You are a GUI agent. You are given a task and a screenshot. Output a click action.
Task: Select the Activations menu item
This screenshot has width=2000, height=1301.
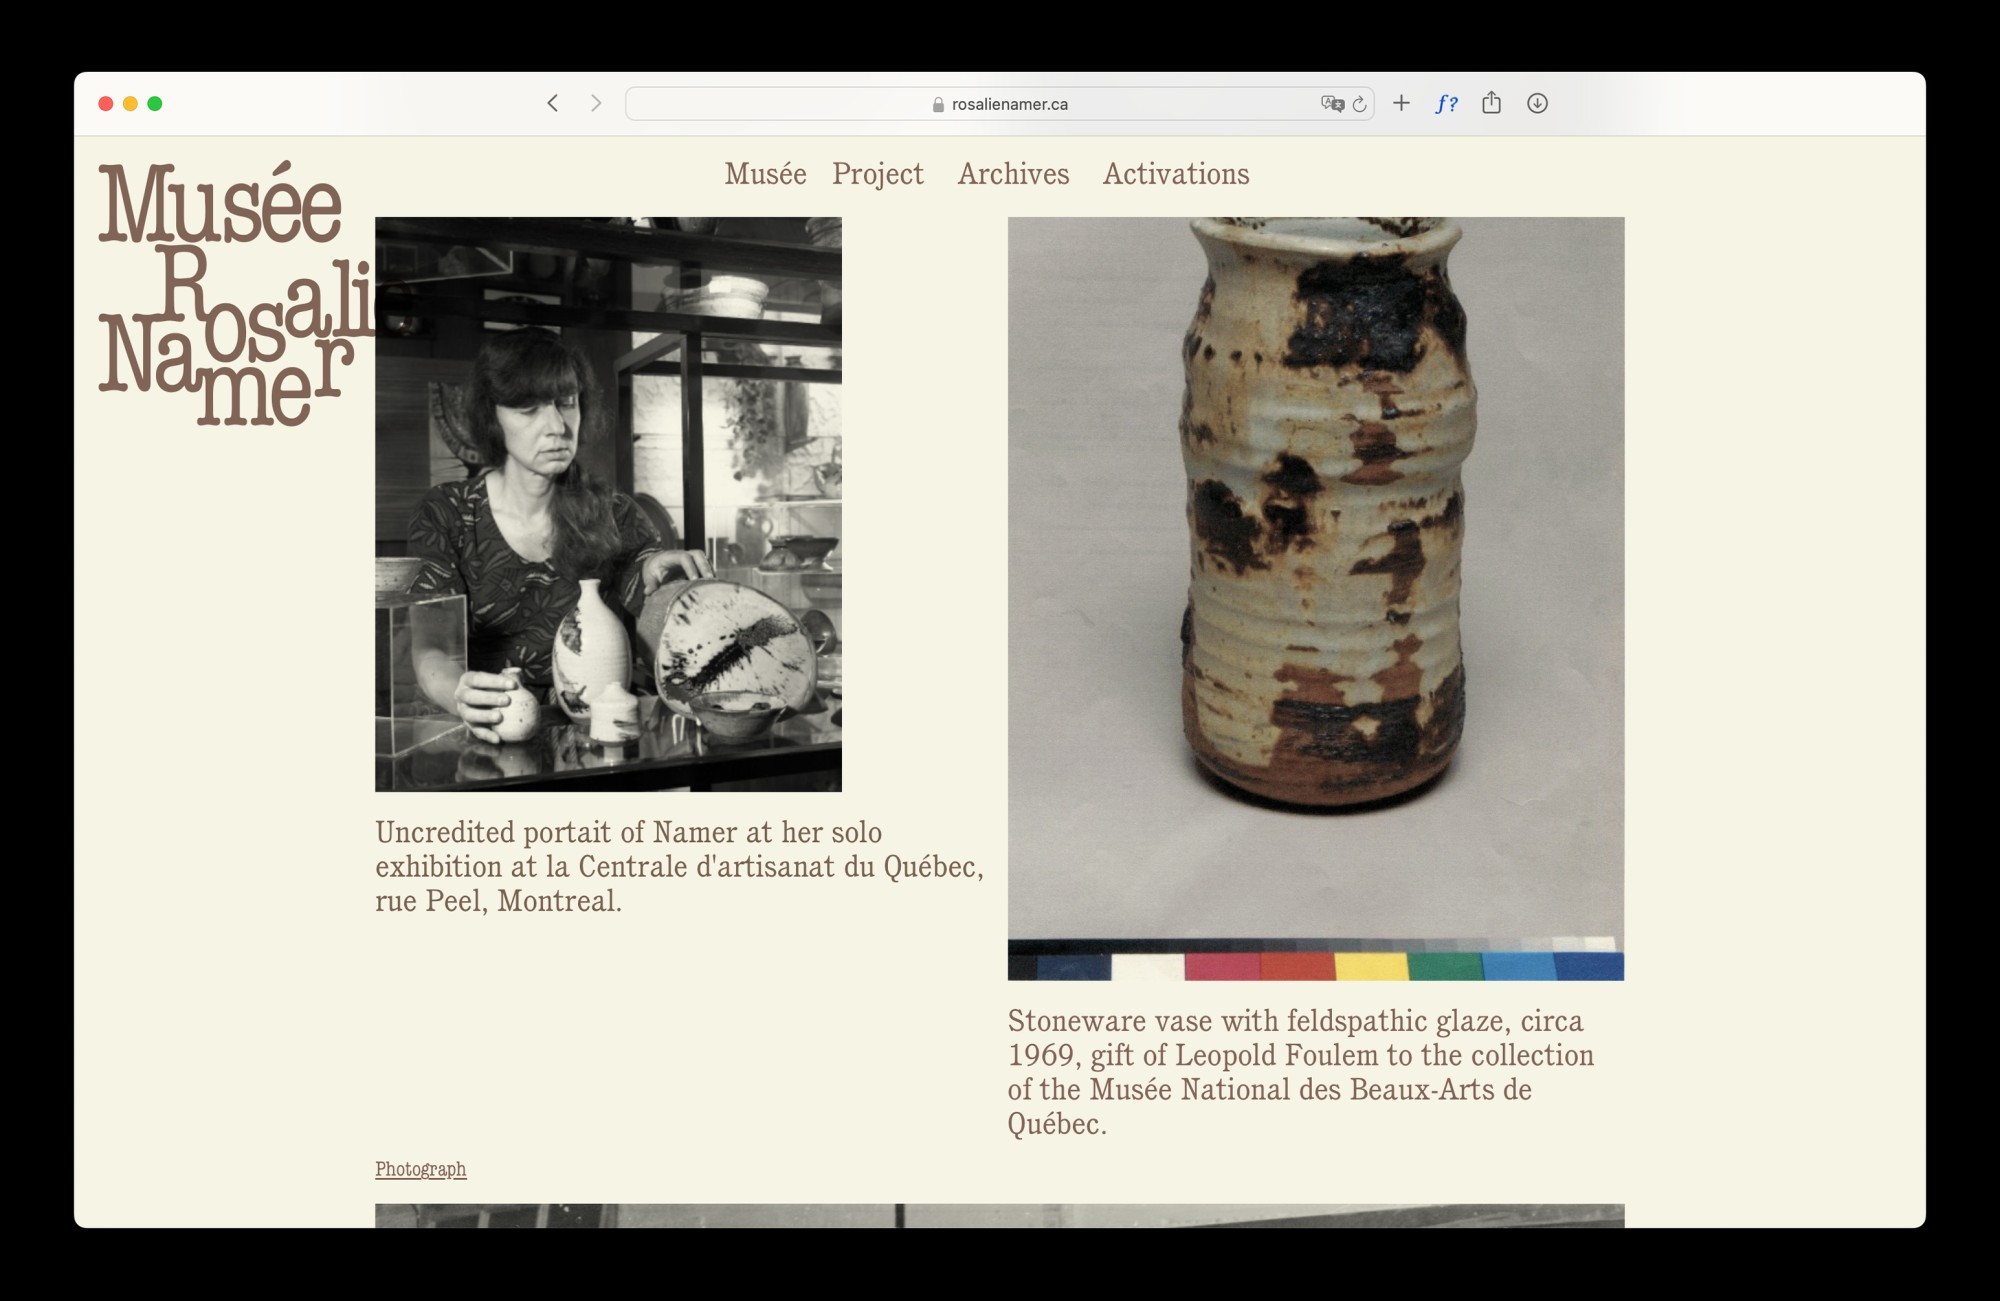1176,174
